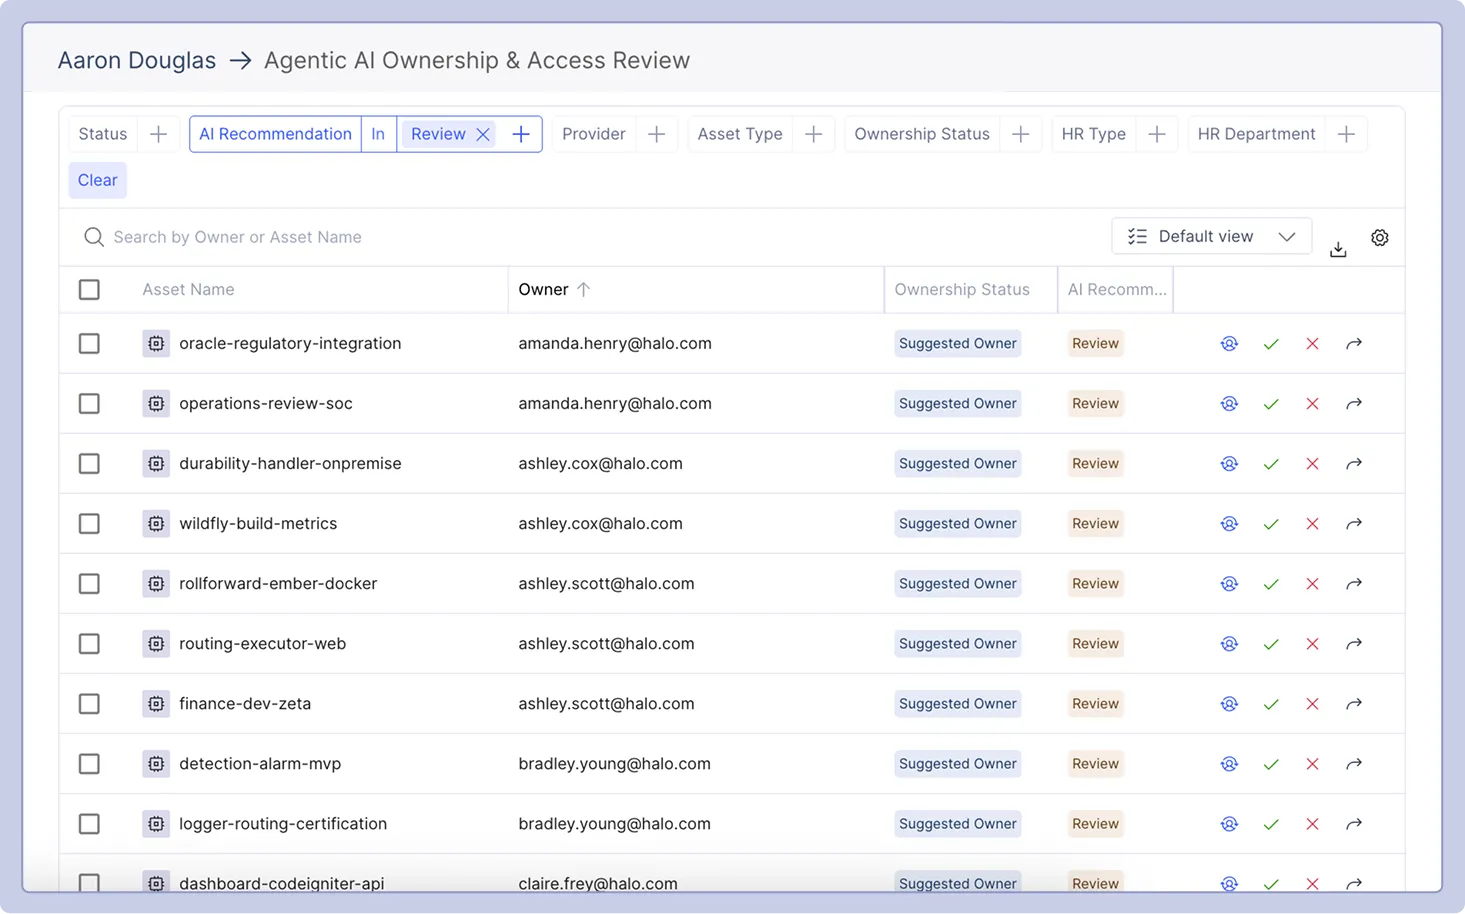Image resolution: width=1465 pixels, height=914 pixels.
Task: Open AI agent icon for oracle-regulatory-integration
Action: pyautogui.click(x=1229, y=344)
